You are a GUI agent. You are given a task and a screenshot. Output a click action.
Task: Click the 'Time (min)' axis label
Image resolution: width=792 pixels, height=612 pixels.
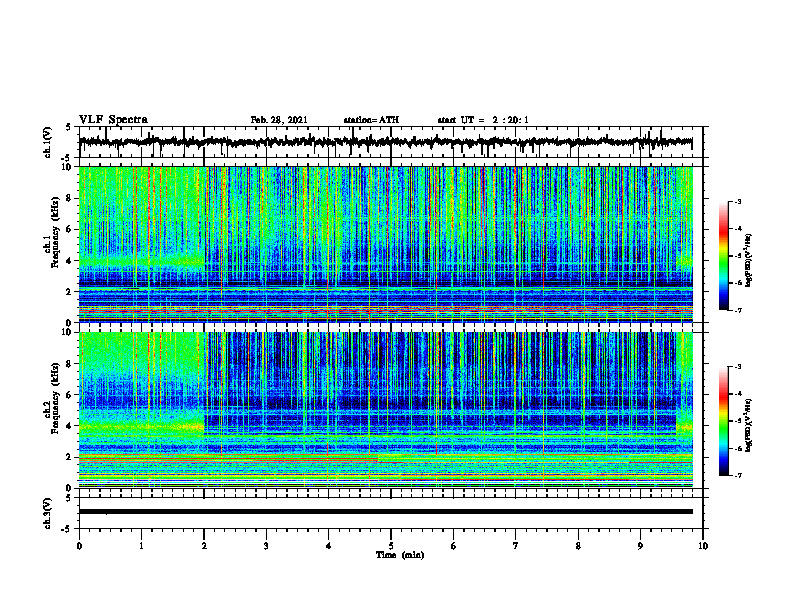pos(400,555)
